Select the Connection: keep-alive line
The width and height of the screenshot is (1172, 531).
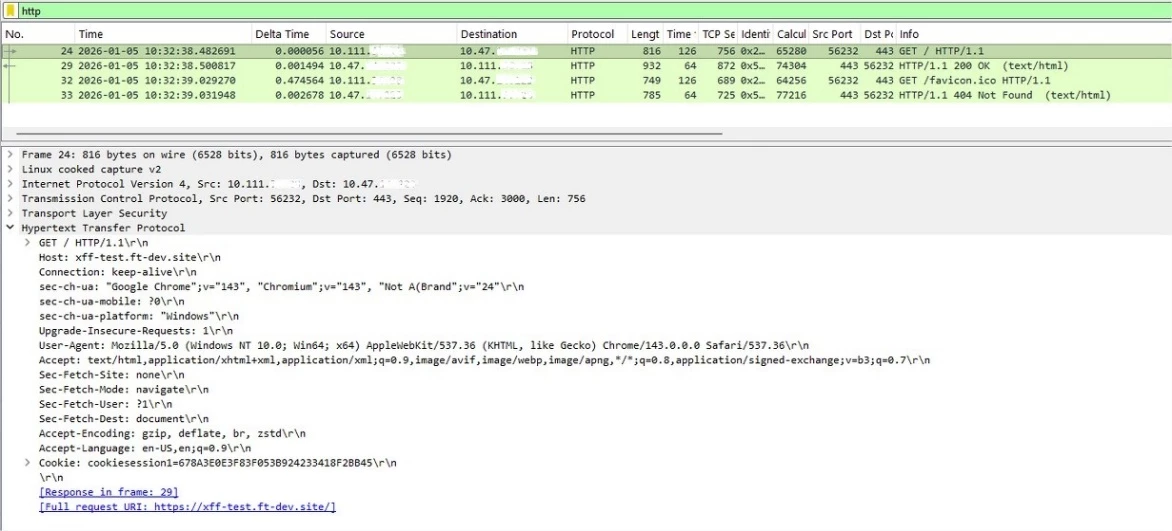click(x=117, y=271)
